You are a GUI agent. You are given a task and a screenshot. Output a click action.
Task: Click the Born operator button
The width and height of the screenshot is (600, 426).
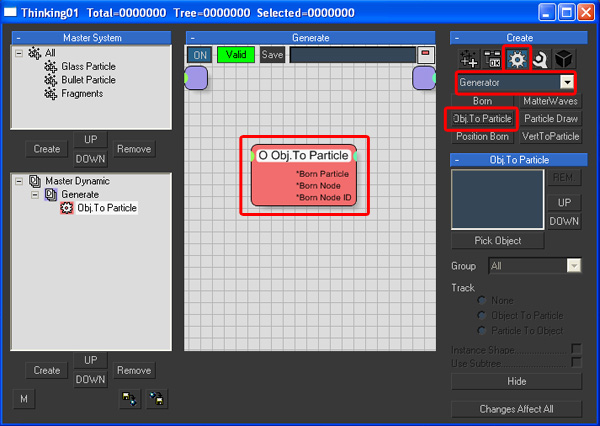(x=482, y=101)
